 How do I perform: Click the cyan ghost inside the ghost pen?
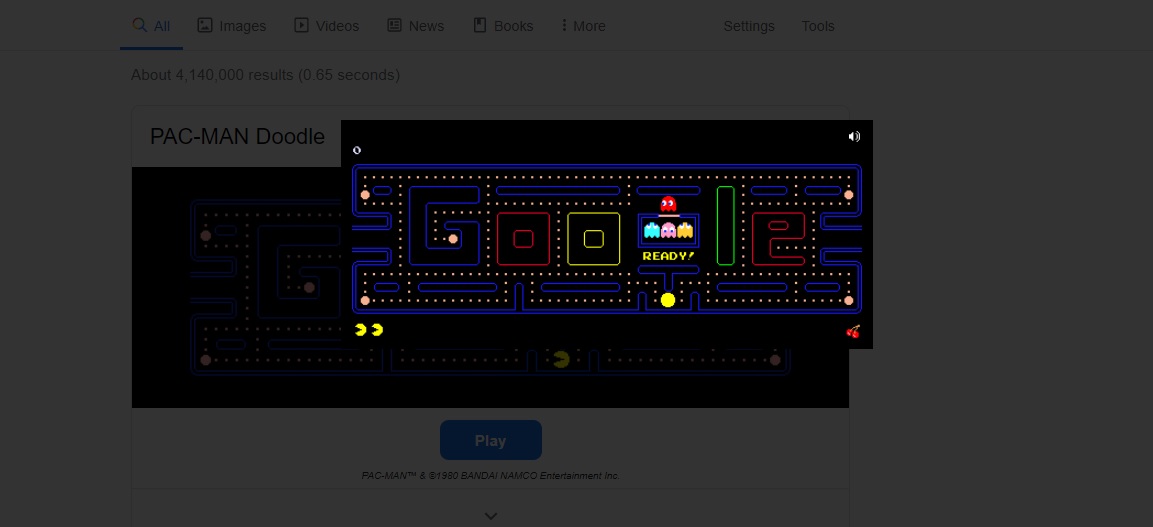(652, 231)
